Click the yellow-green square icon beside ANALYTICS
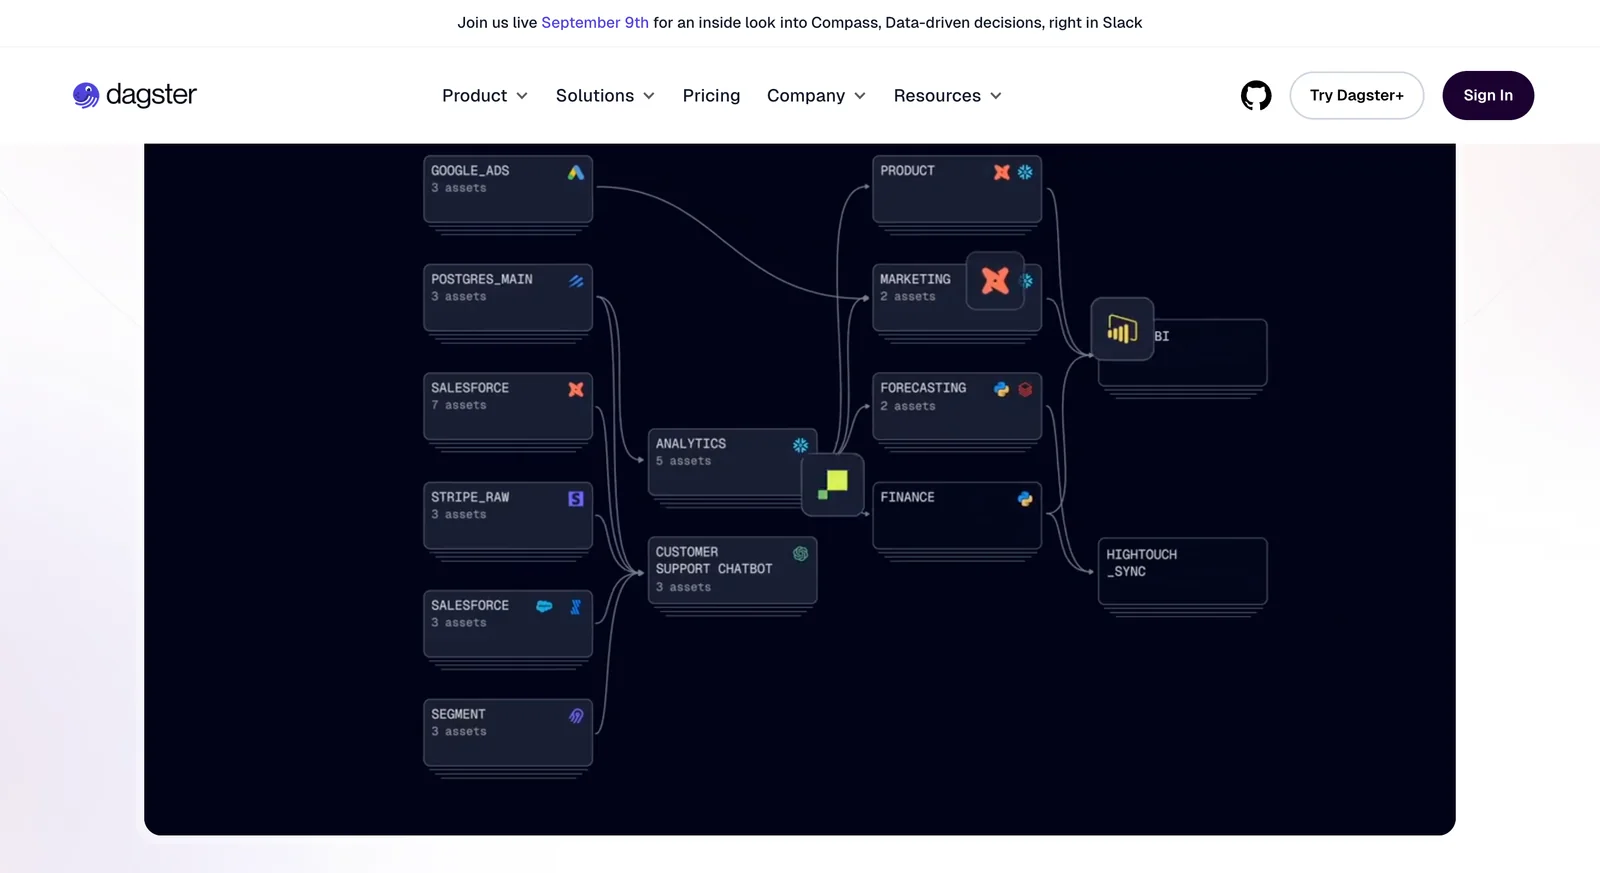The height and width of the screenshot is (873, 1600). [x=833, y=485]
